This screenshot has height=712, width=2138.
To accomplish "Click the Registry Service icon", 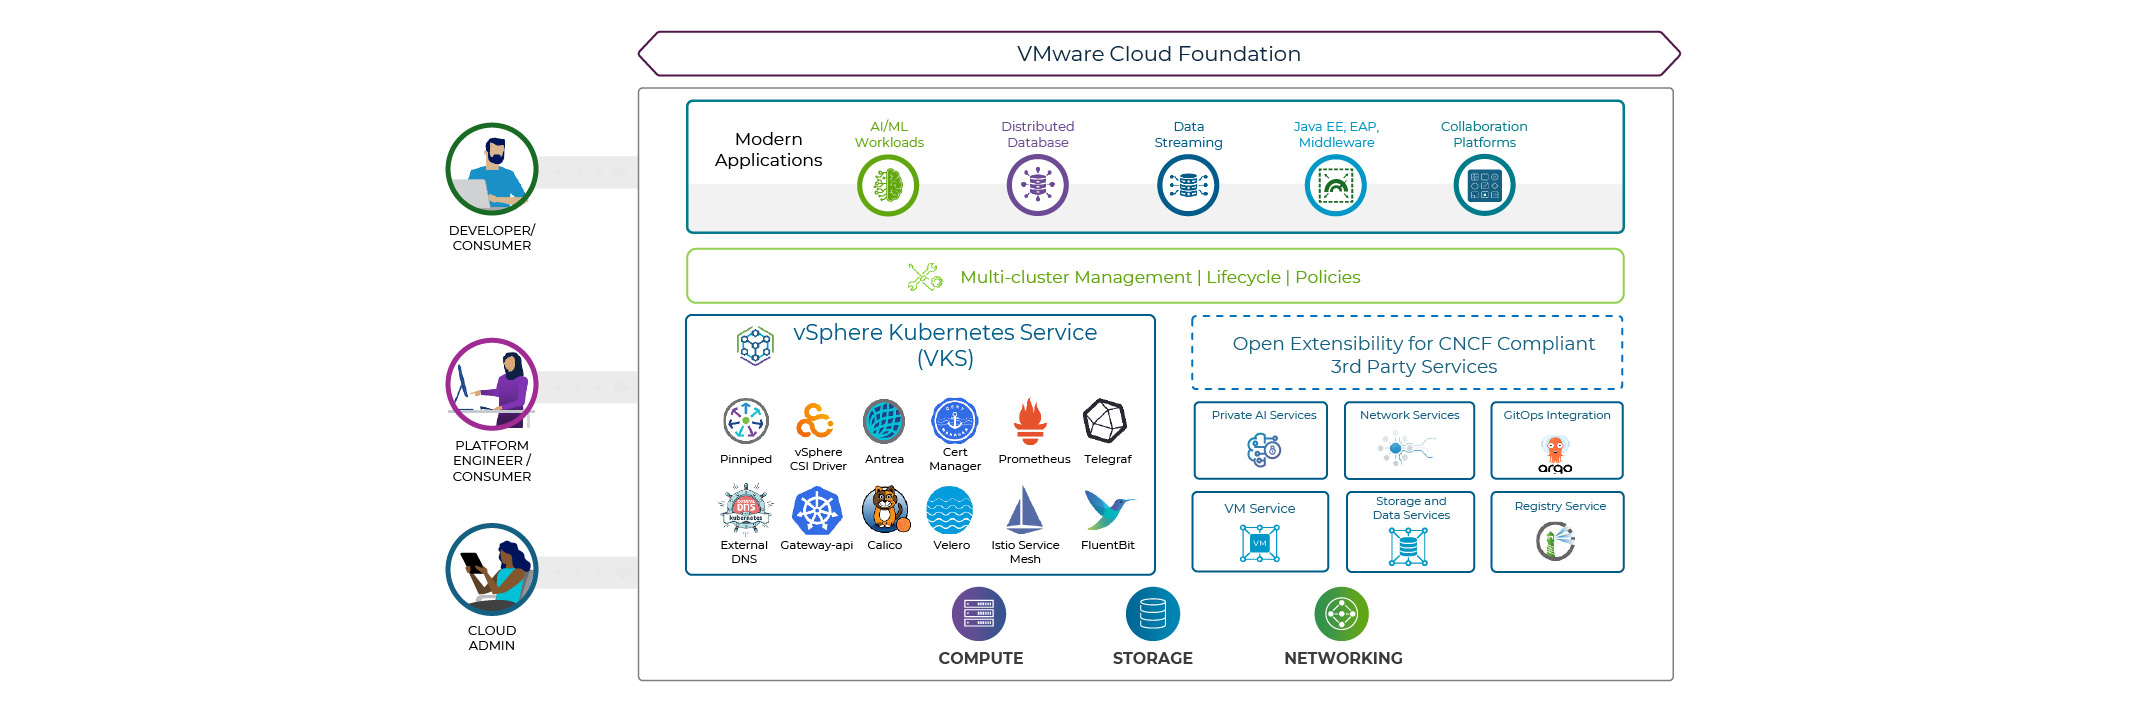I will coord(1556,541).
